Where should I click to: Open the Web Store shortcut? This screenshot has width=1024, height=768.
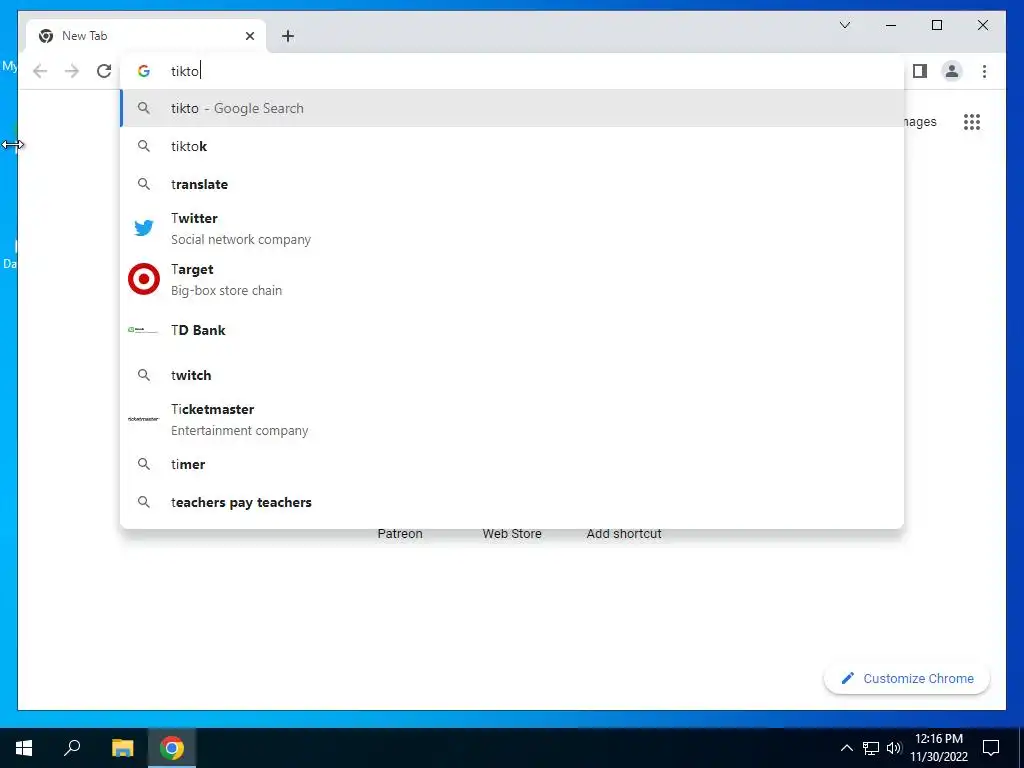(x=512, y=534)
